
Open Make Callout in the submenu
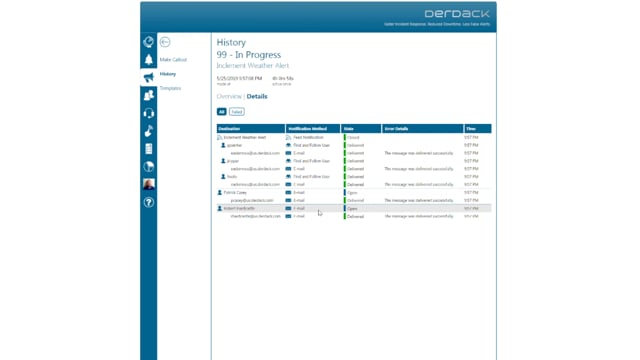(x=173, y=60)
